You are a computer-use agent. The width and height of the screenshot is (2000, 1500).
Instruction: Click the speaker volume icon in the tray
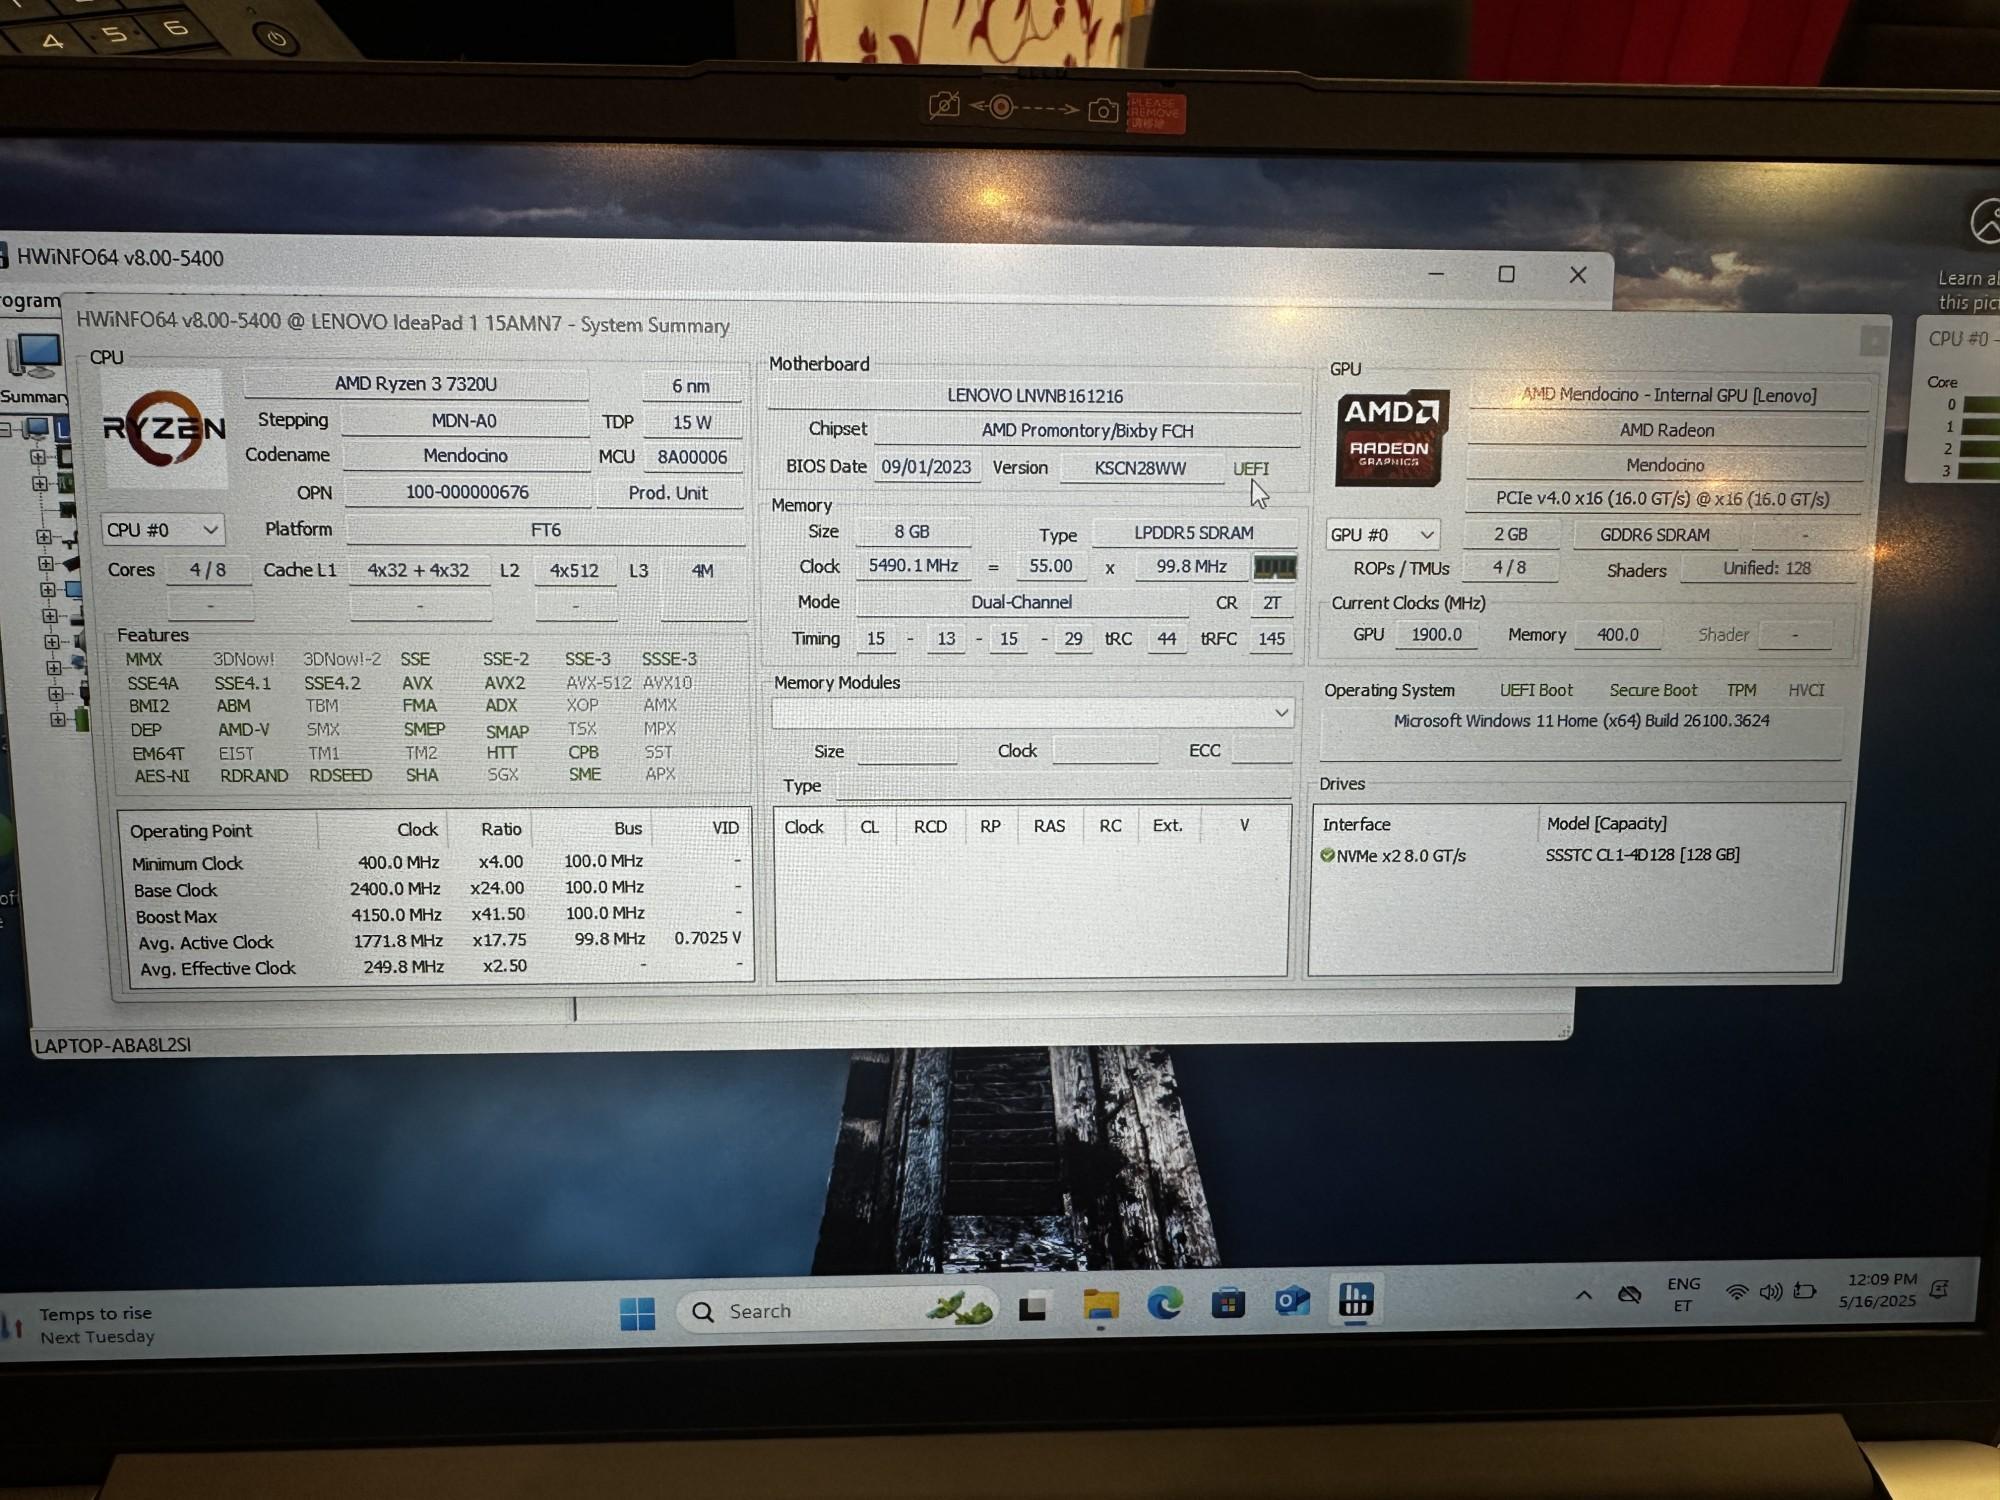click(x=1771, y=1291)
